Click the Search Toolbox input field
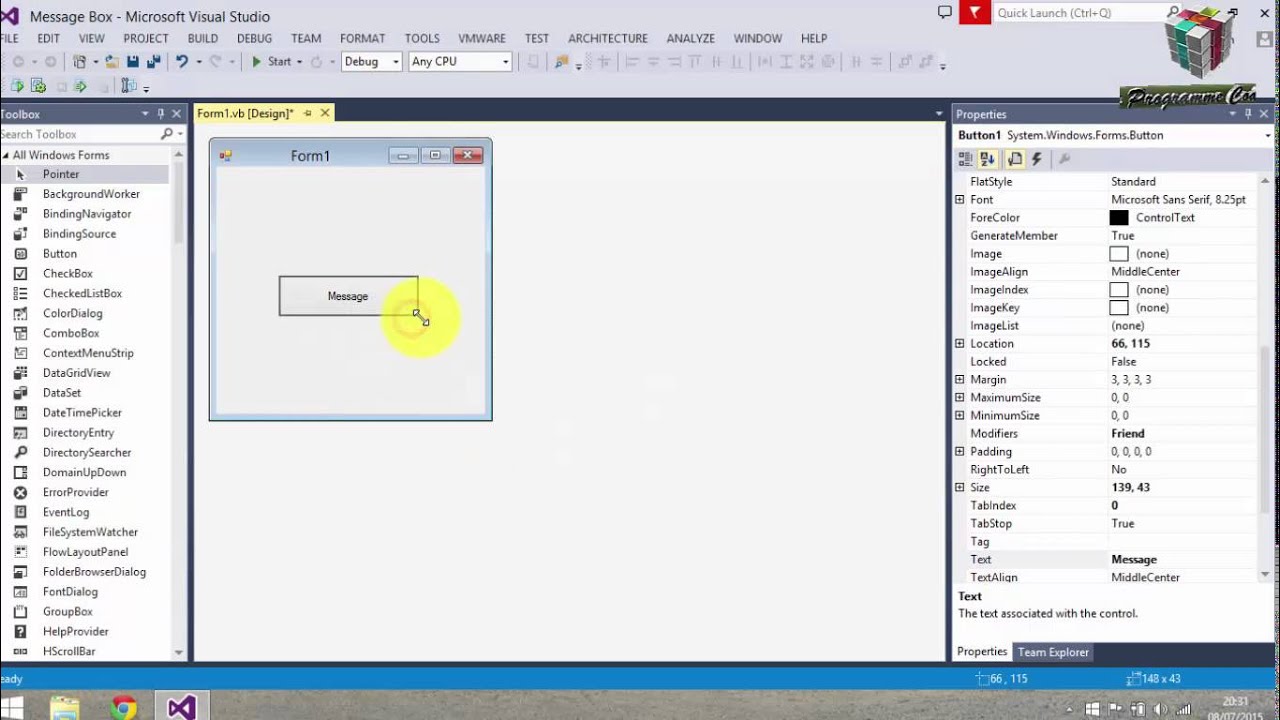The image size is (1280, 720). point(80,134)
